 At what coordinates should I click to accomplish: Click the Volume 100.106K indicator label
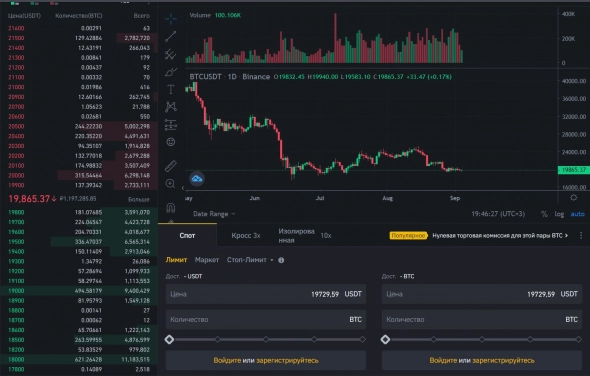pos(215,15)
